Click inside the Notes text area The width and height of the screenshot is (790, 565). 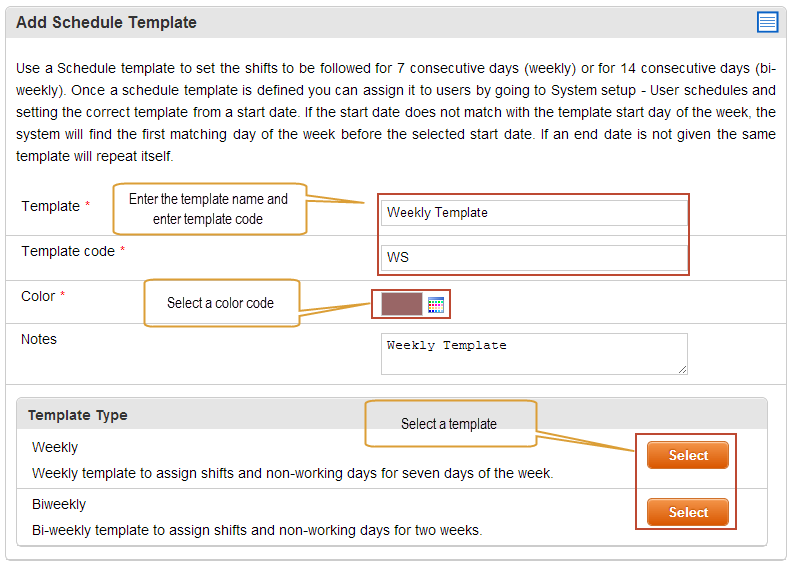[x=534, y=354]
